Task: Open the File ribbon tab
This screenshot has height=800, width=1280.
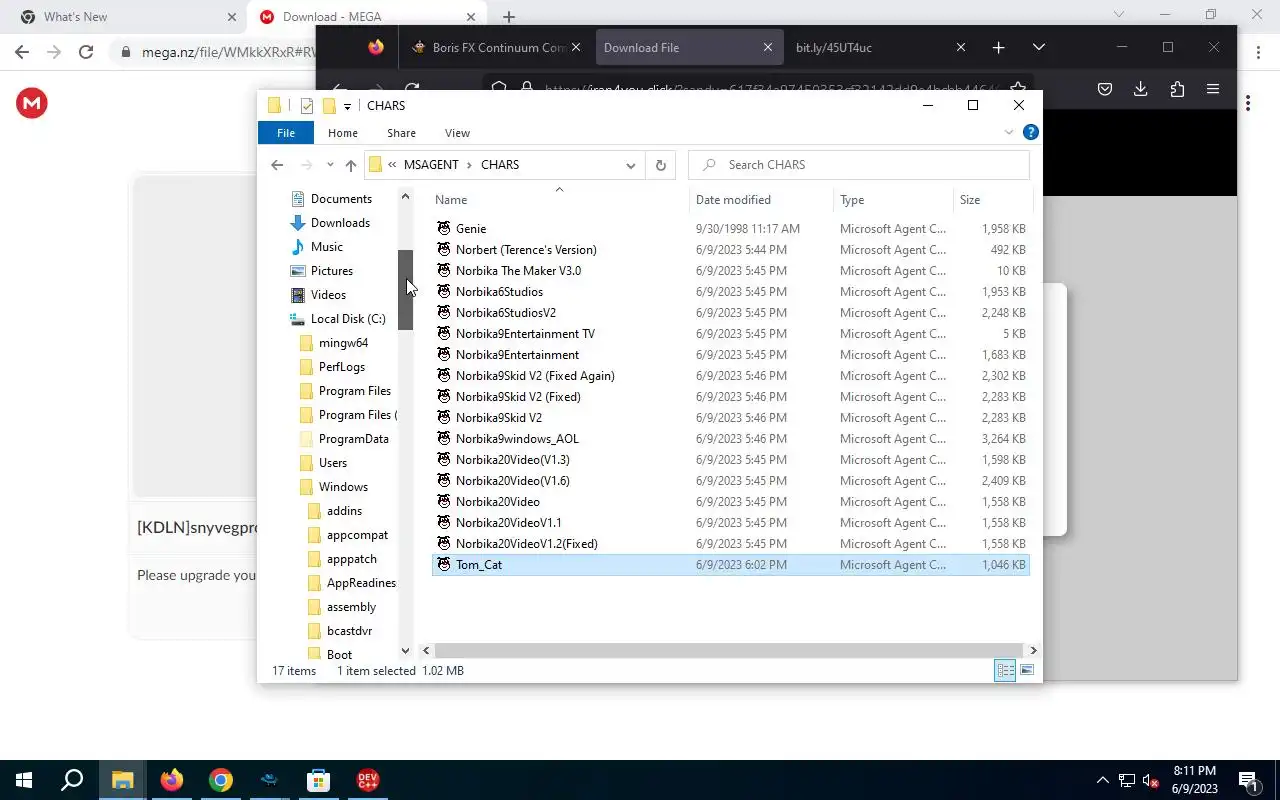Action: [286, 133]
